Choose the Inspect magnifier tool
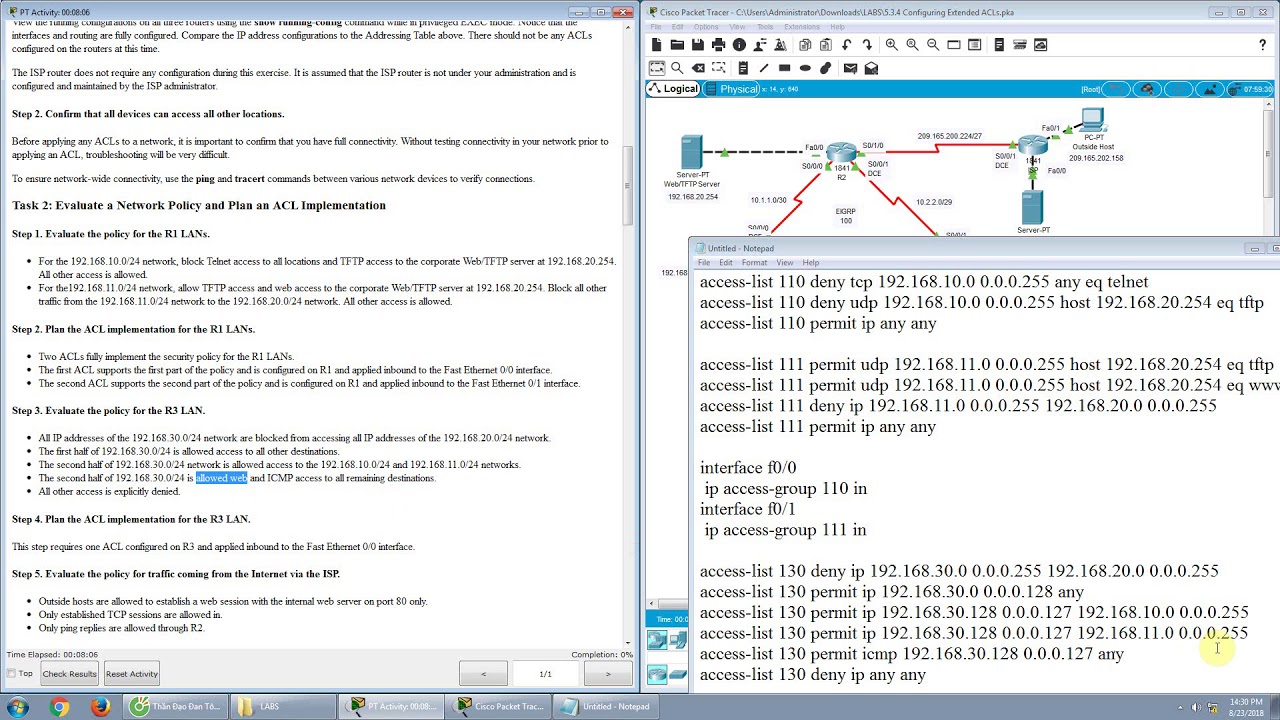 (677, 68)
